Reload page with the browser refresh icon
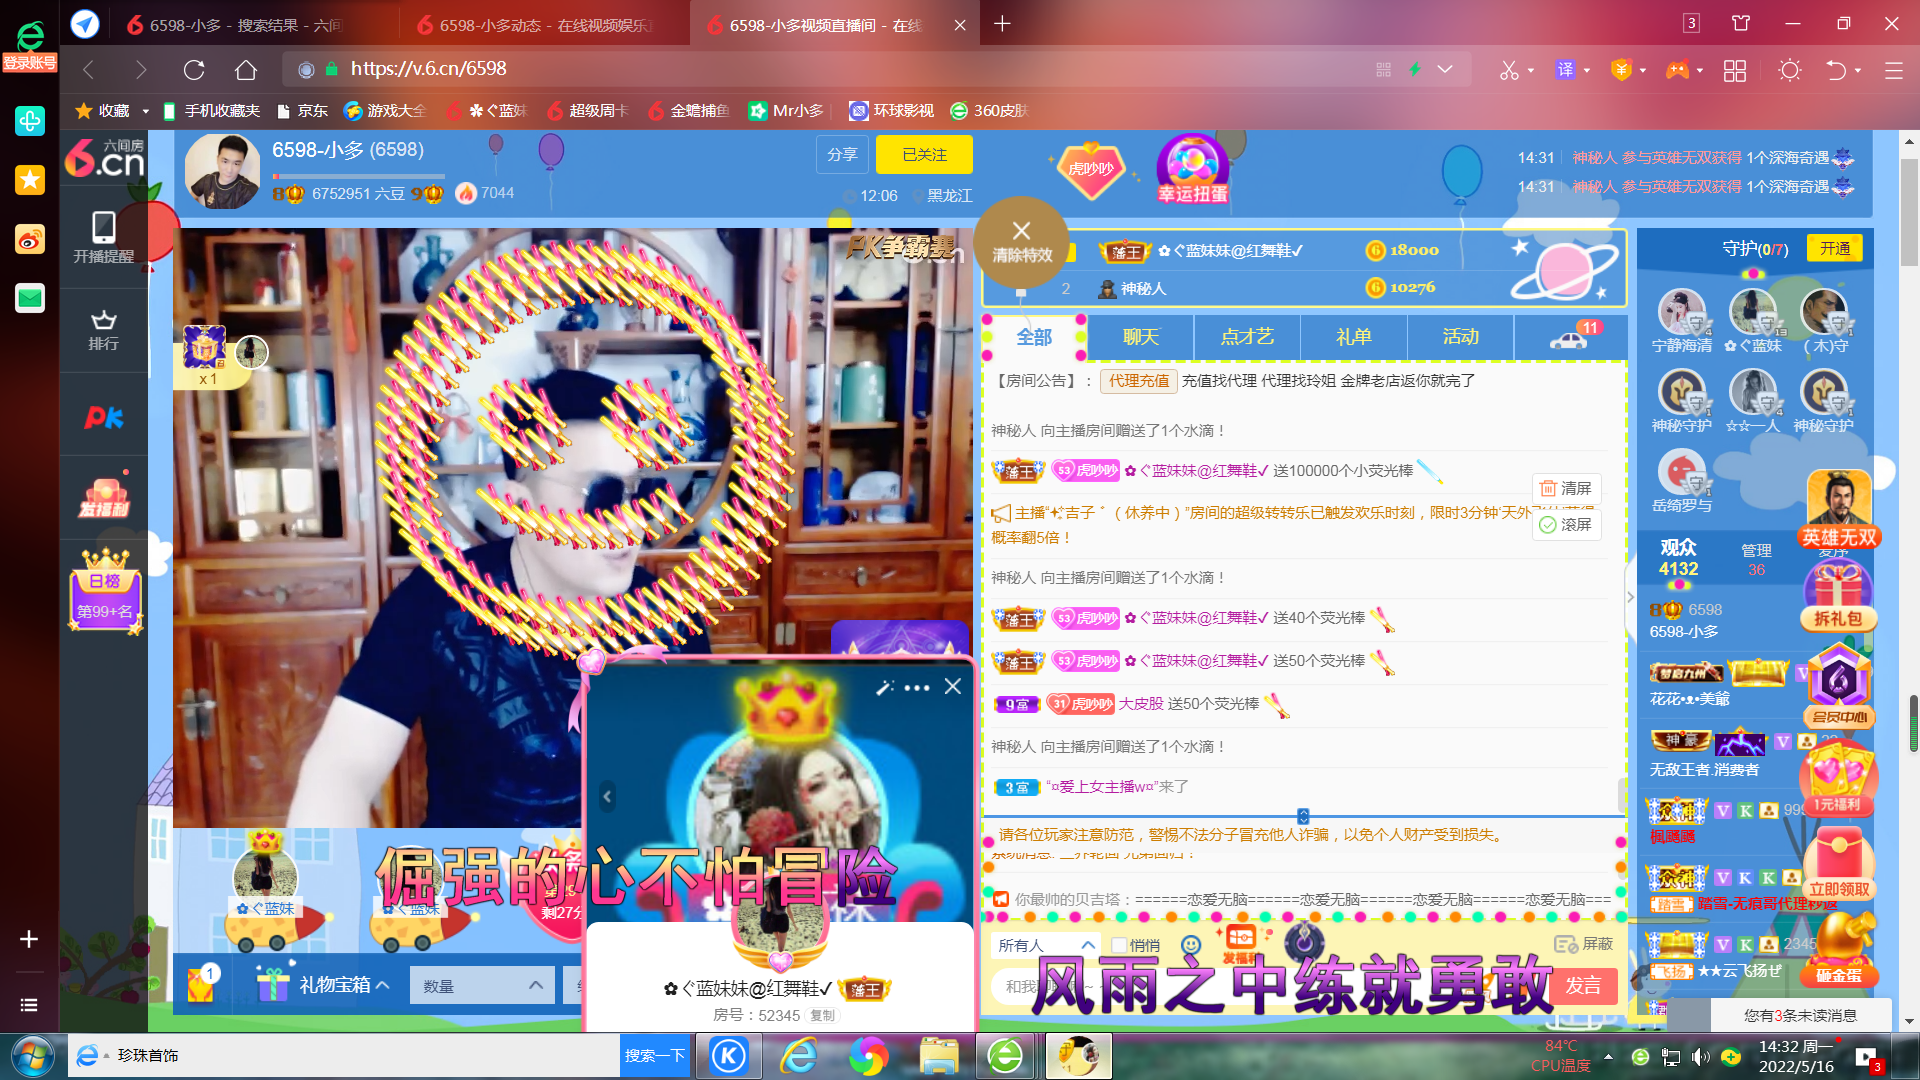Screen dimensions: 1920x1080 [x=194, y=70]
